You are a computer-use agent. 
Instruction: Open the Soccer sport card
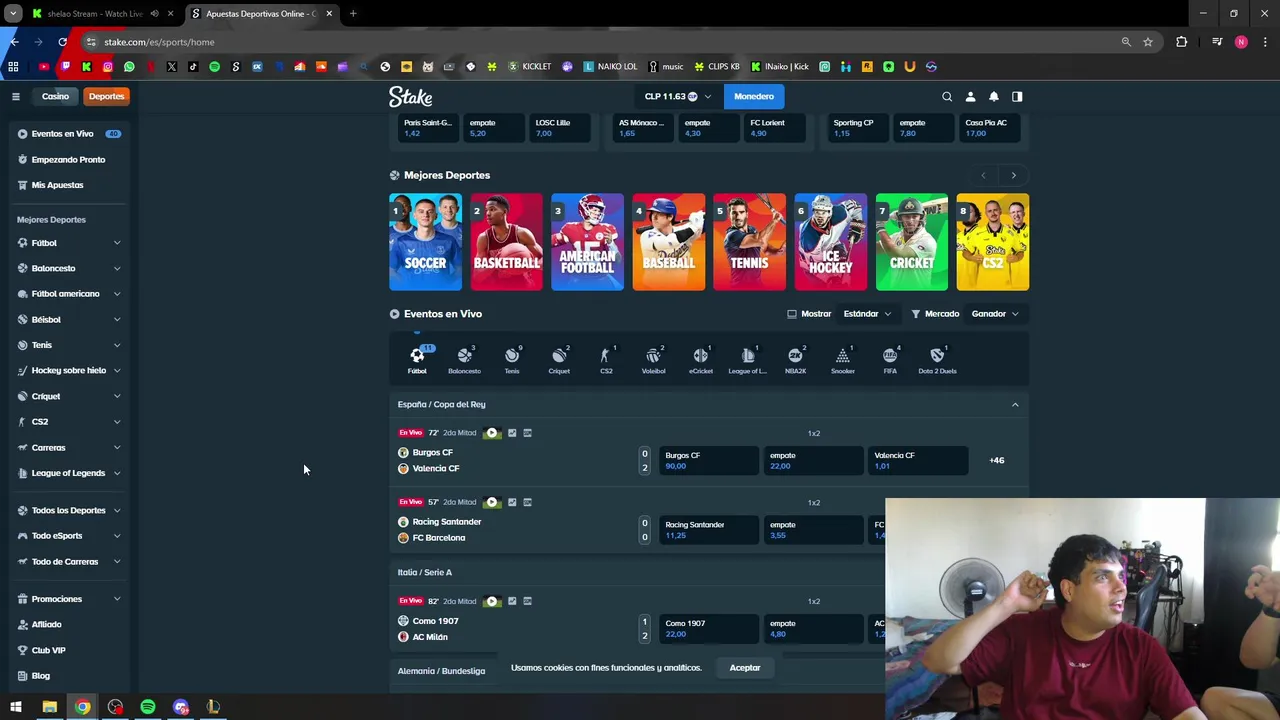425,242
